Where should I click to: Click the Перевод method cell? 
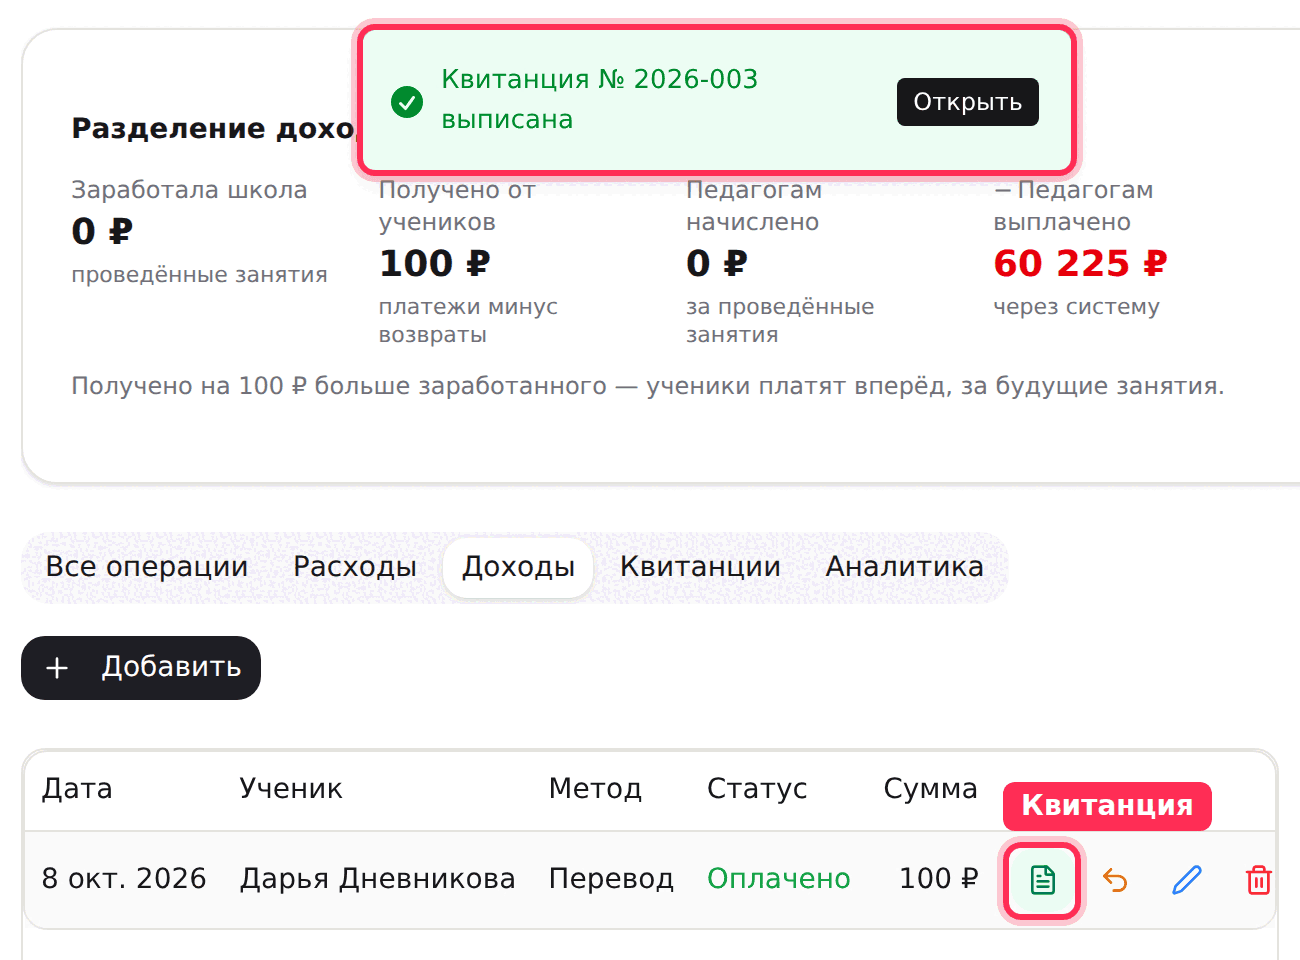click(x=611, y=879)
